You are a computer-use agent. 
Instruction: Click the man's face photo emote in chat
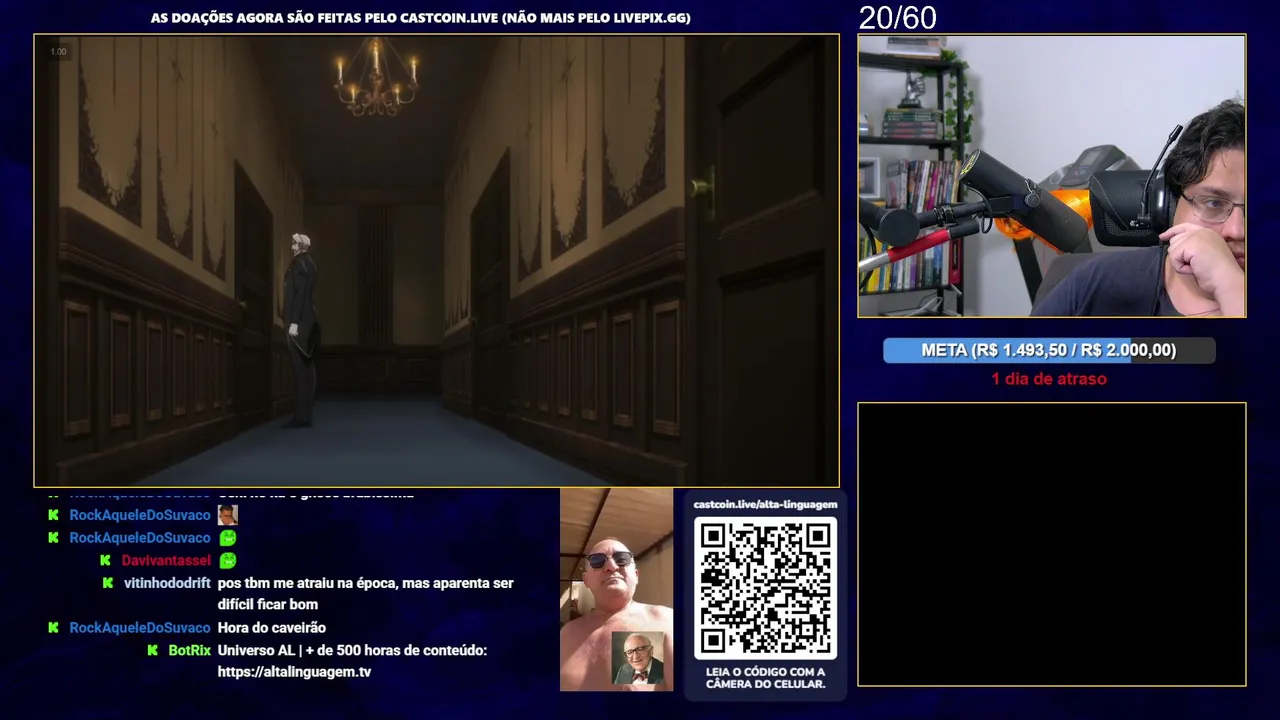[x=228, y=515]
